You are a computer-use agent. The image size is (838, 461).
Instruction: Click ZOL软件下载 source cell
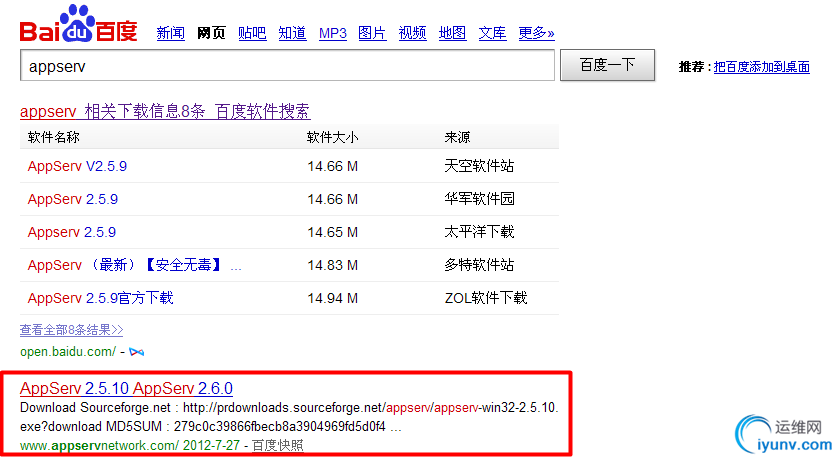tap(486, 298)
